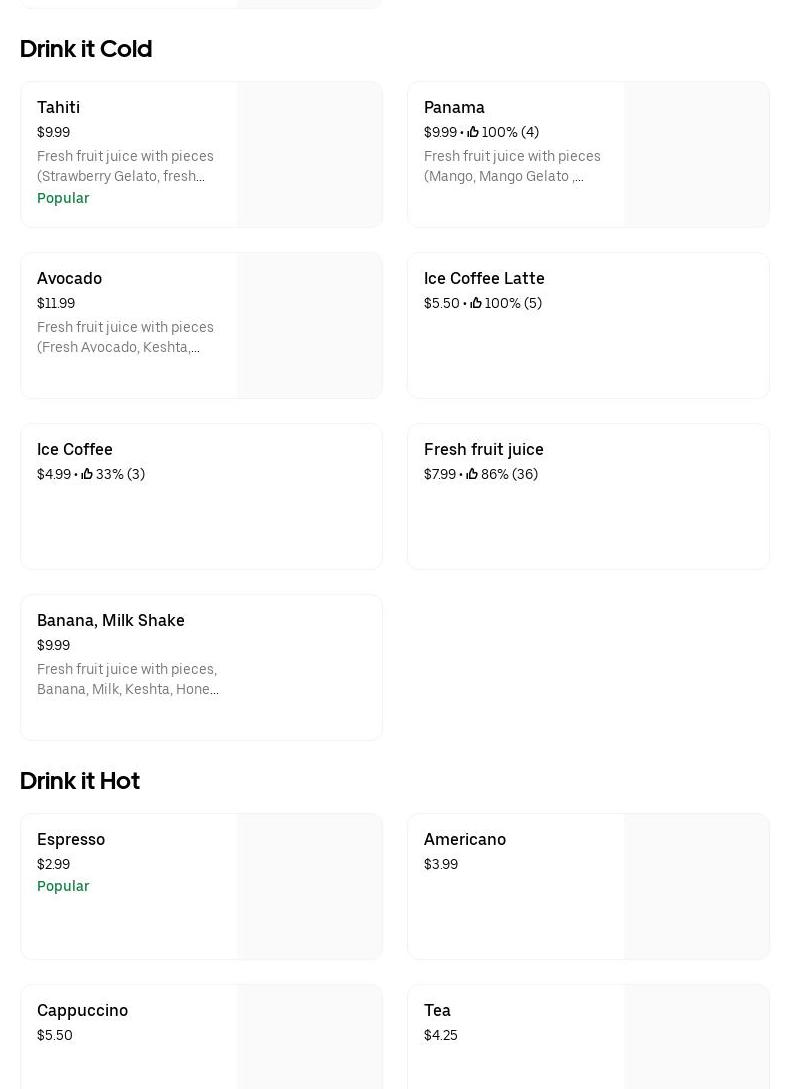Select the Tea item

tap(437, 1010)
